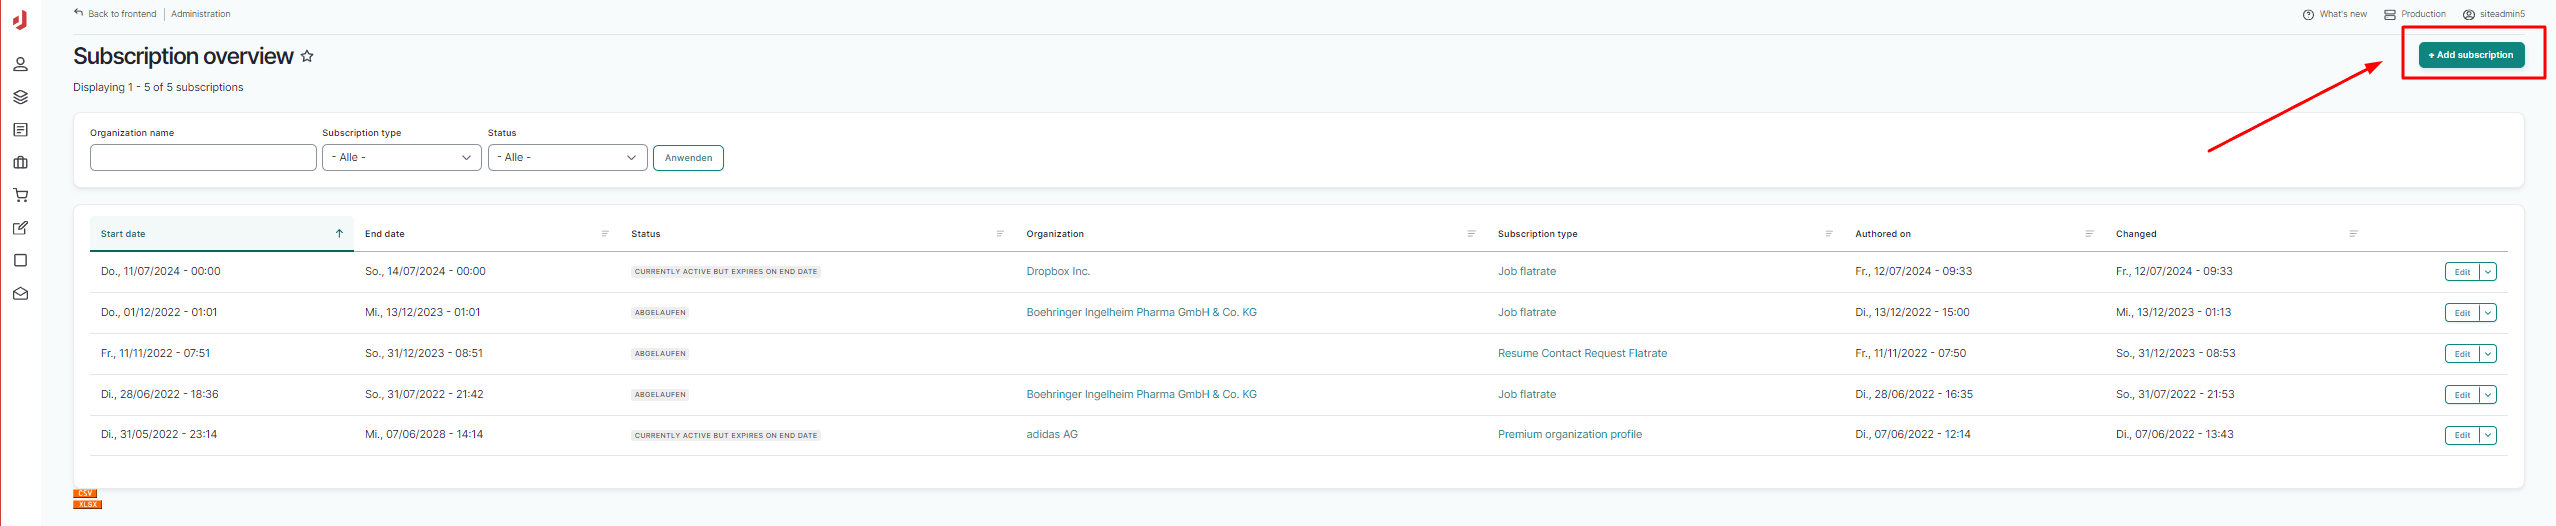Open the briefcase jobs sidebar icon
This screenshot has width=2556, height=526.
[20, 163]
